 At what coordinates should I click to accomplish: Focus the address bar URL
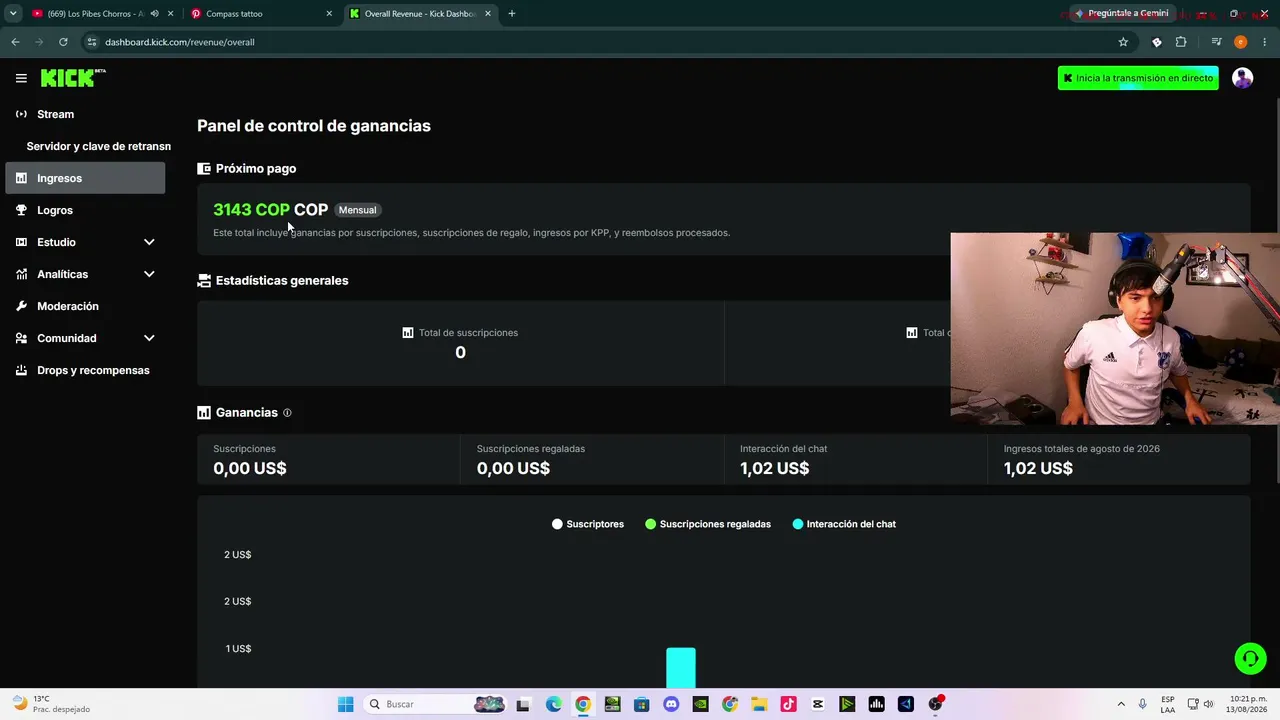point(180,42)
